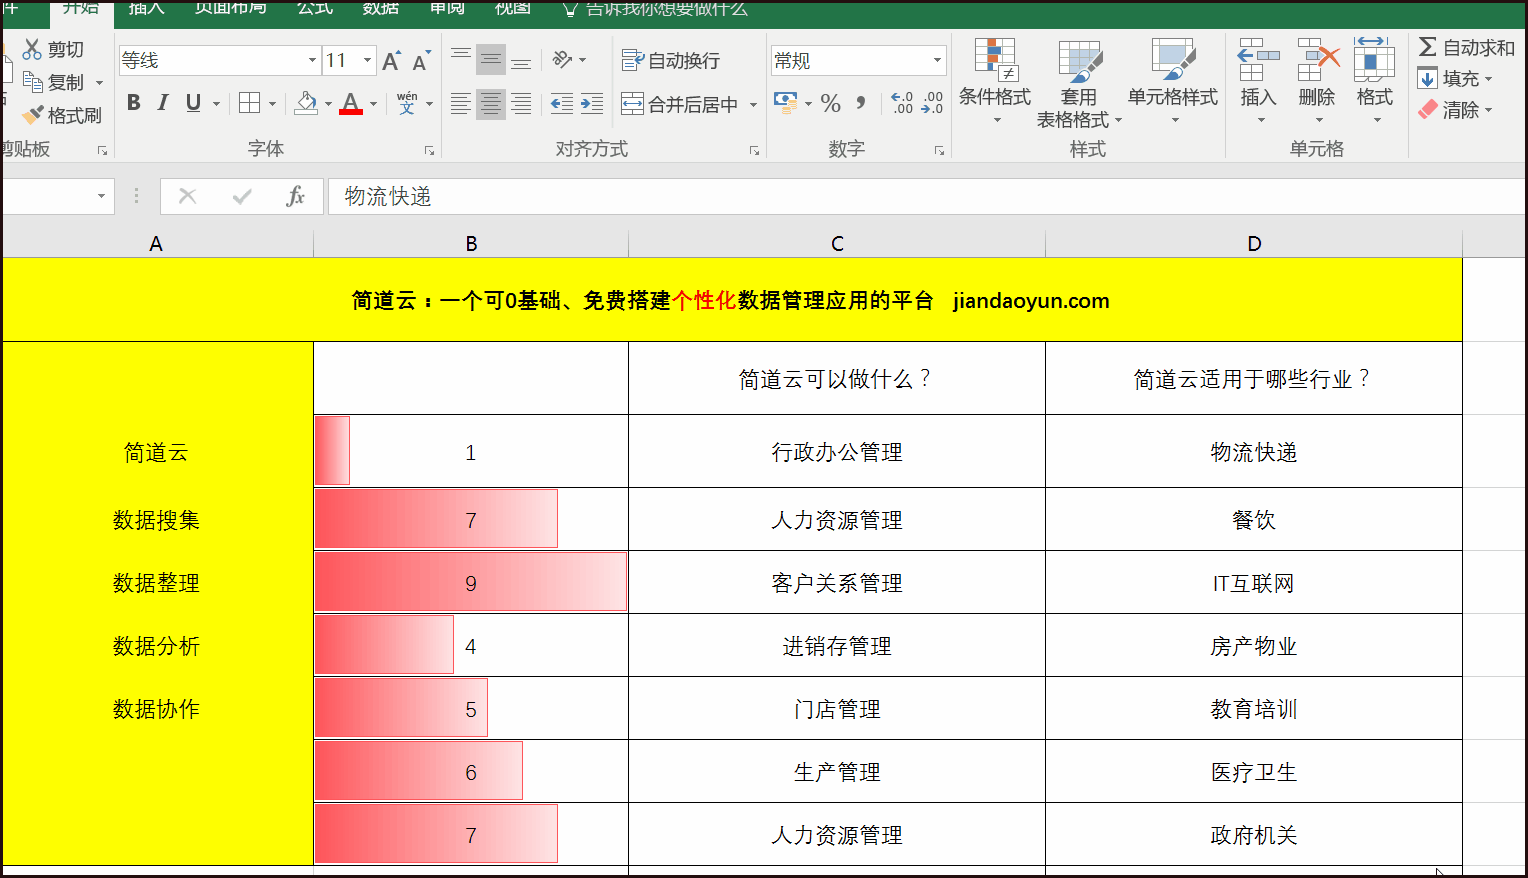Click the borders icon in the font group

pos(249,103)
